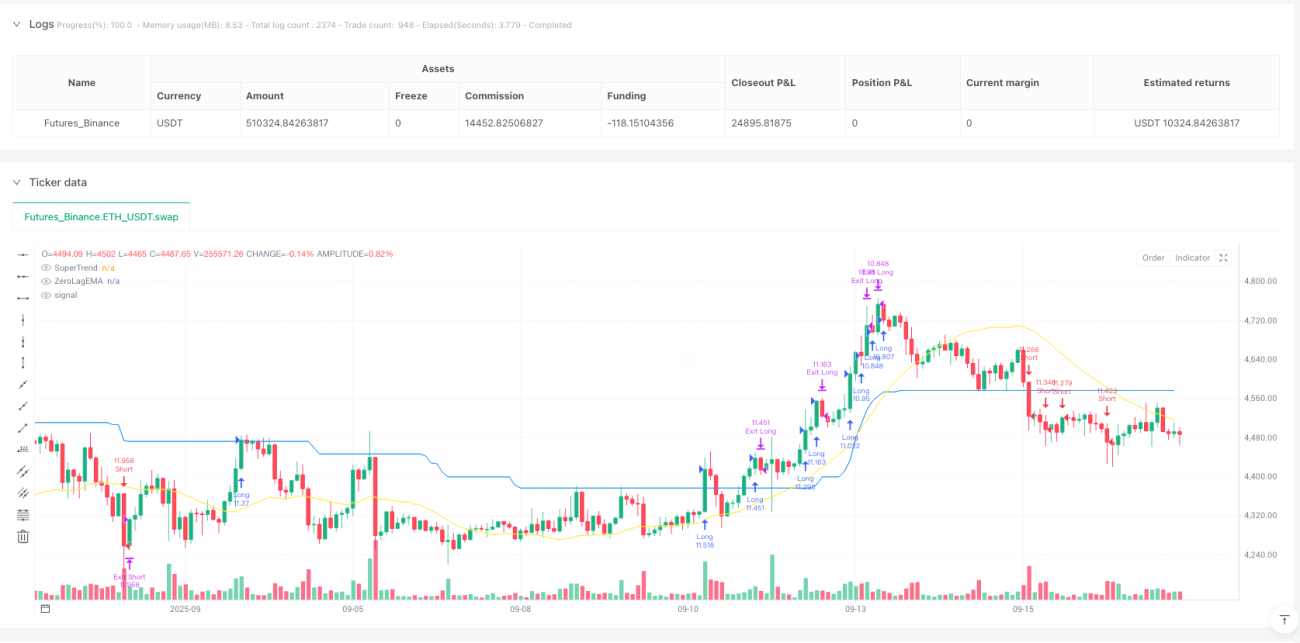Click the scroll-to-top arrow button

(1282, 621)
